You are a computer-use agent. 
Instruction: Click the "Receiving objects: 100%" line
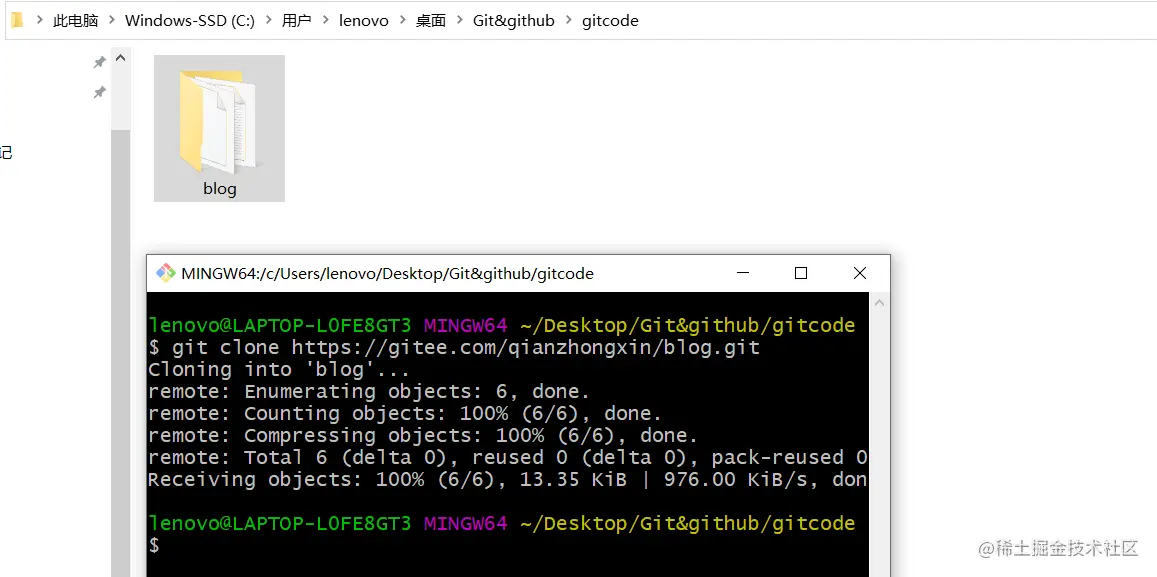click(x=508, y=480)
